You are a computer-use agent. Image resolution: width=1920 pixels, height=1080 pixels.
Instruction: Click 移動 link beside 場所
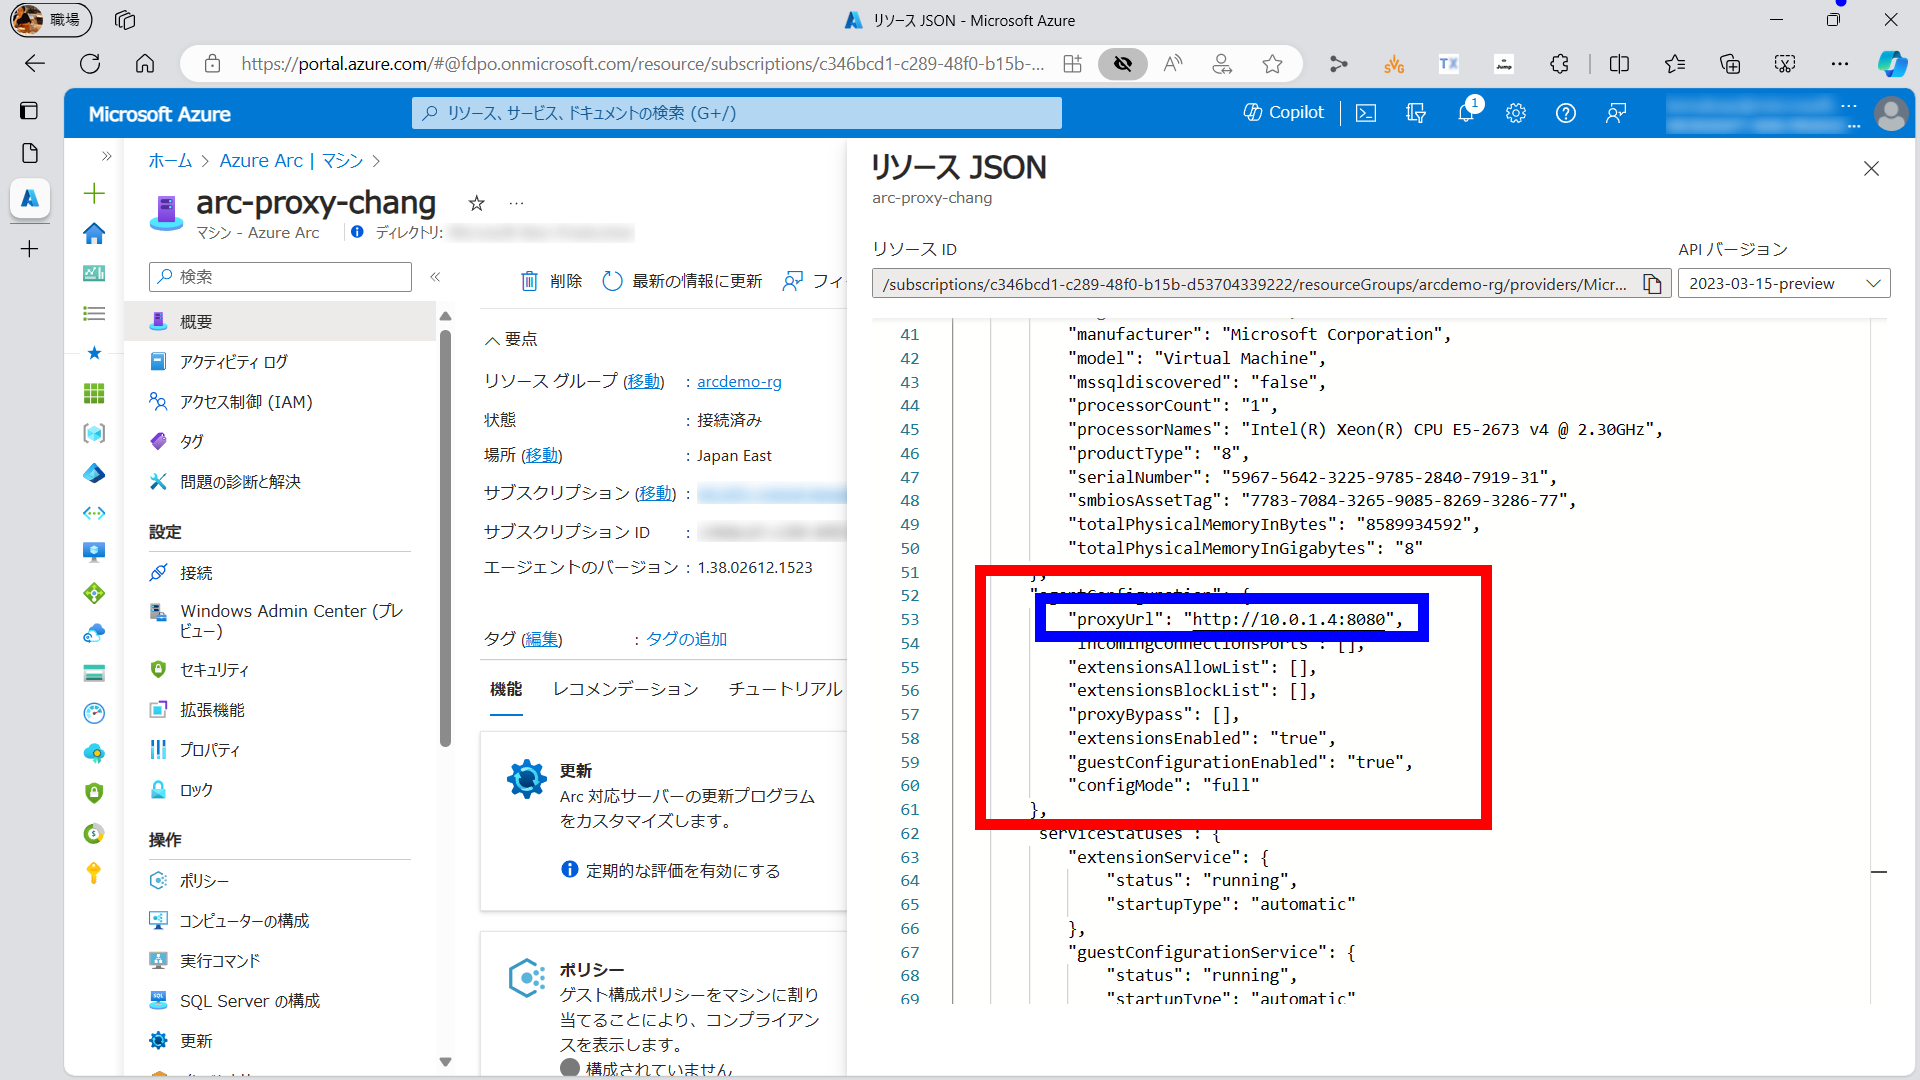541,456
